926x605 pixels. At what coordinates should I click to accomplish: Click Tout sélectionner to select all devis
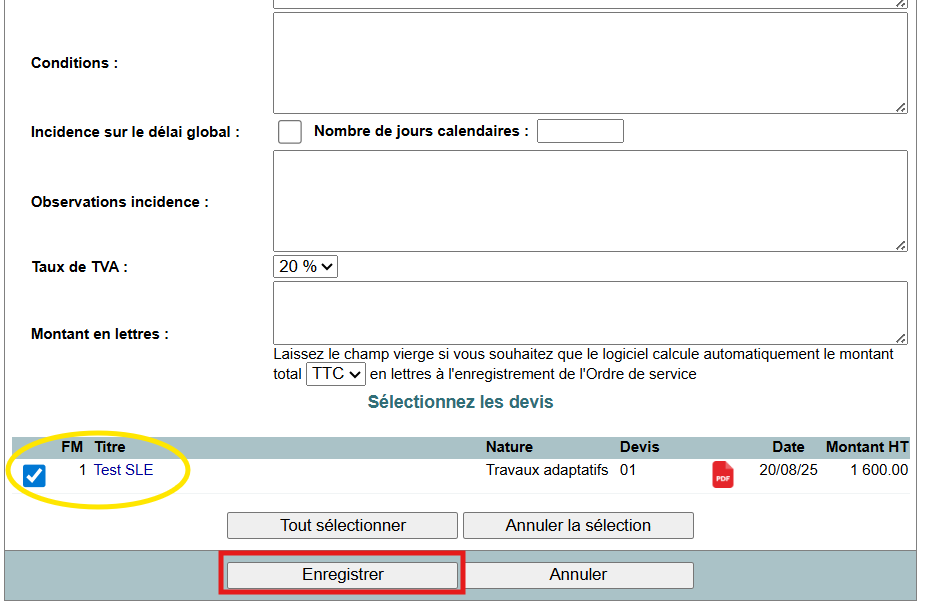pyautogui.click(x=342, y=525)
